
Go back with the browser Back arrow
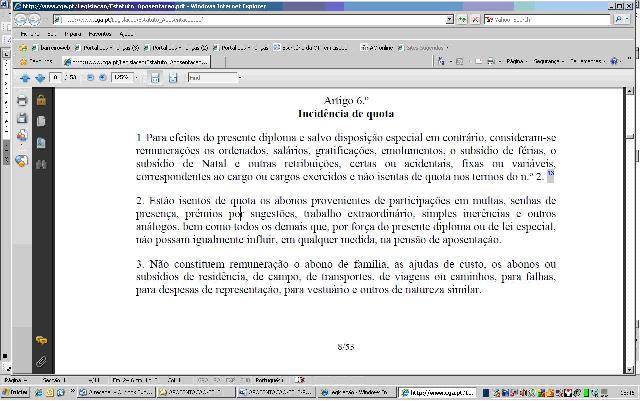[x=21, y=19]
